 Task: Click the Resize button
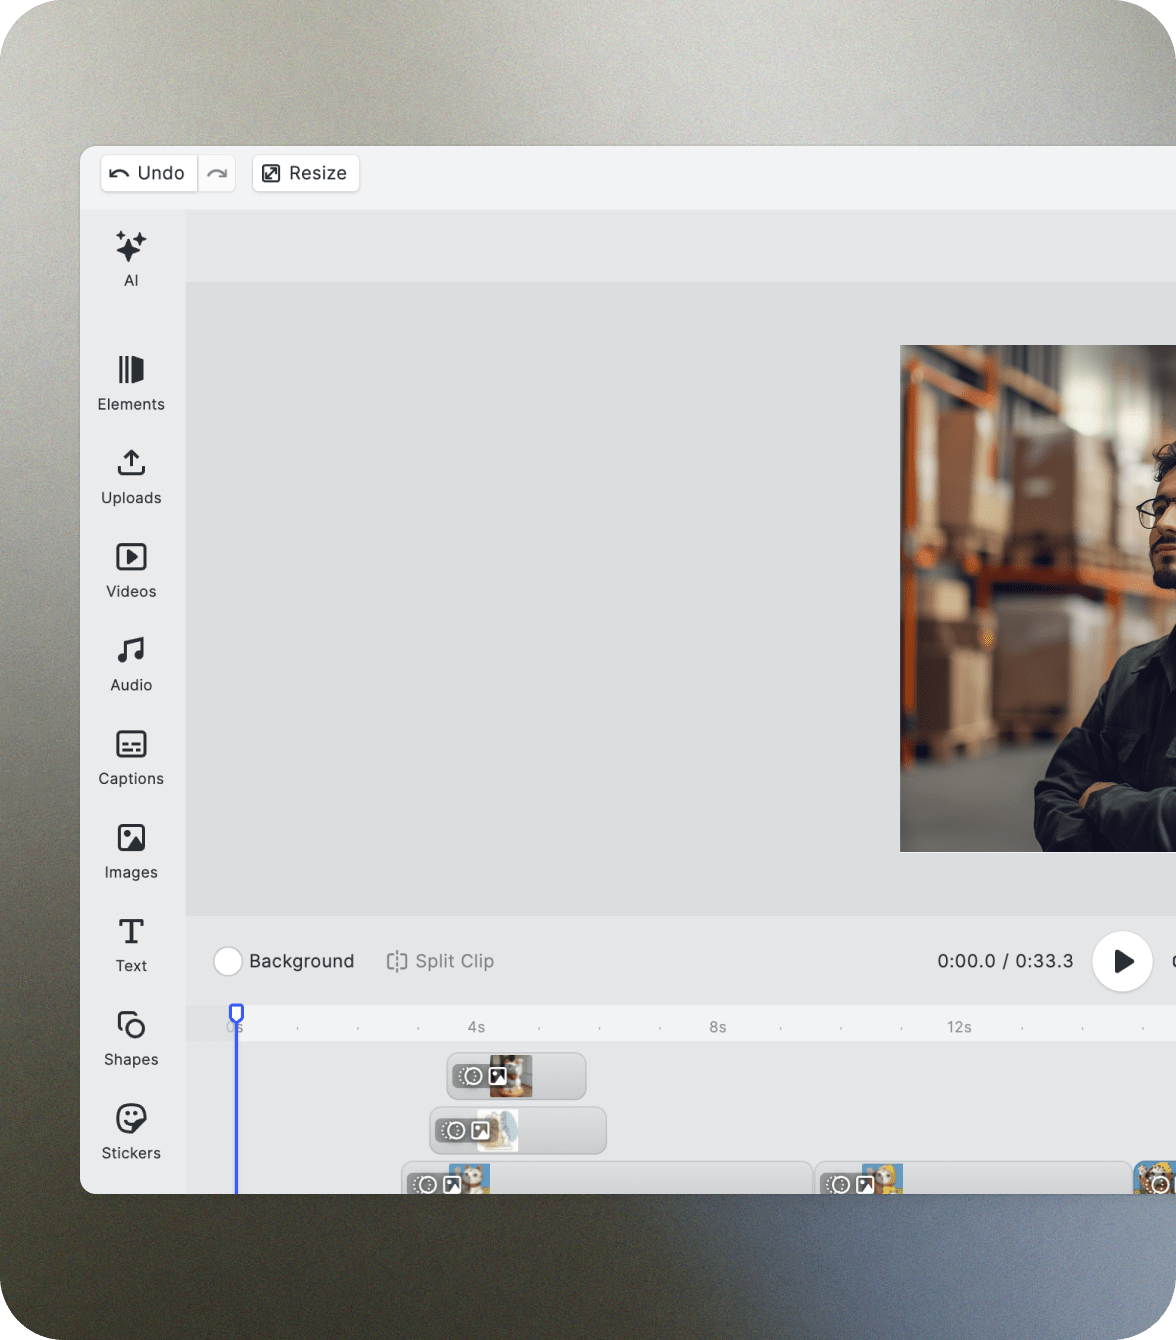[x=305, y=173]
